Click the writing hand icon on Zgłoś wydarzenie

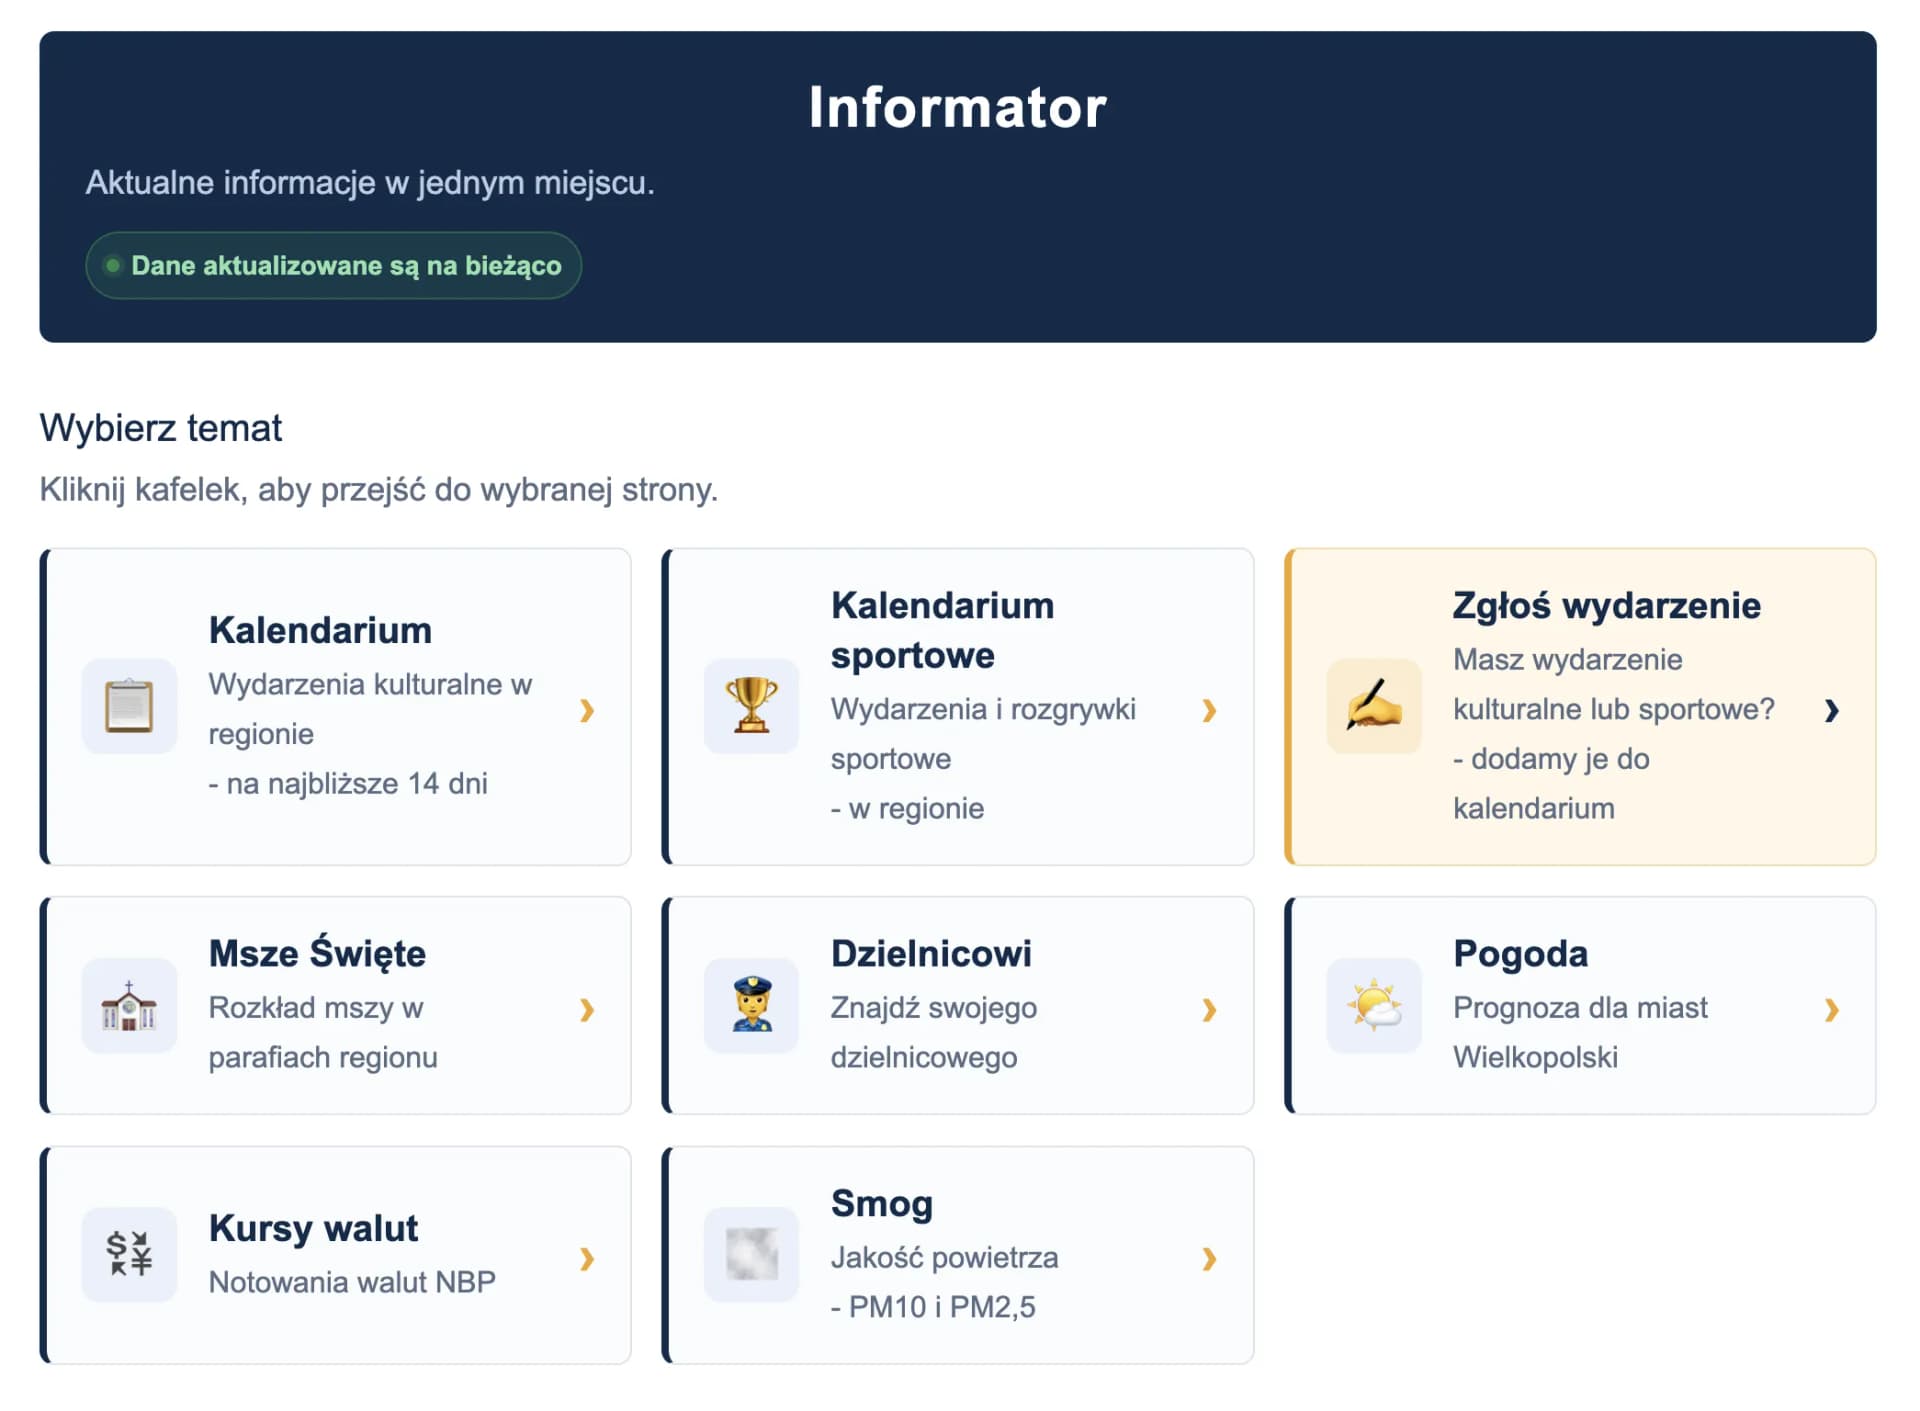click(x=1374, y=706)
